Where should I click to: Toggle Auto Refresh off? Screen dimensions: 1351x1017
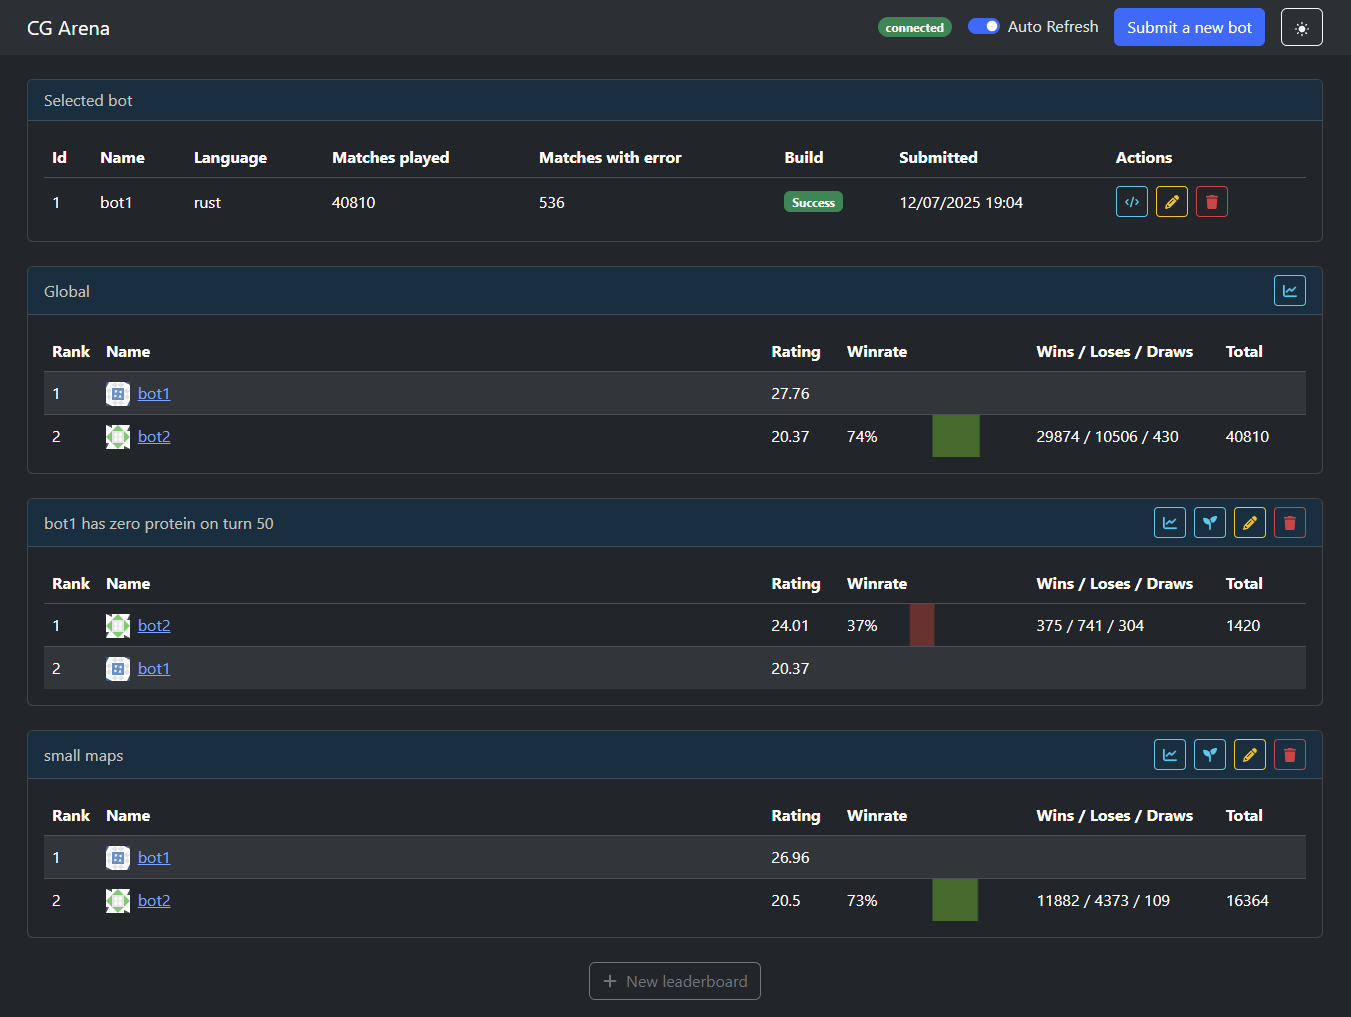984,26
